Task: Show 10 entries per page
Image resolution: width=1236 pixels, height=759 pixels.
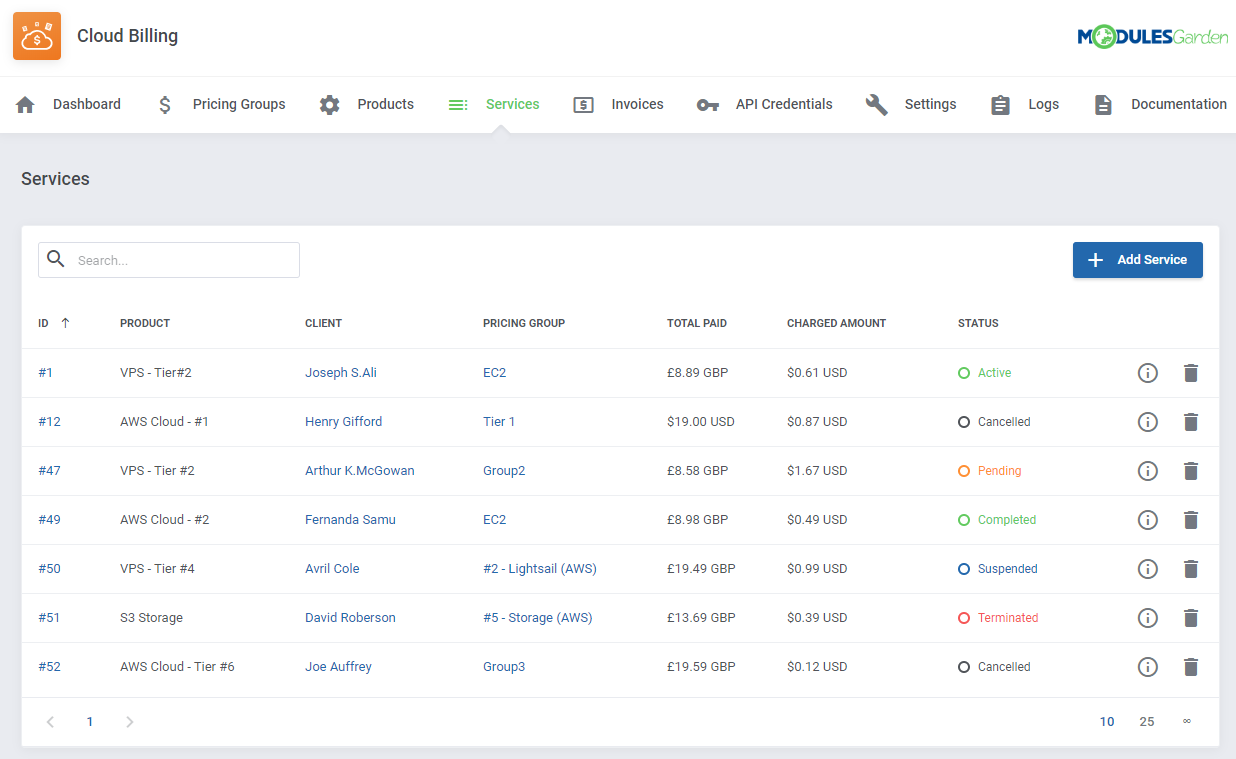Action: [x=1107, y=722]
